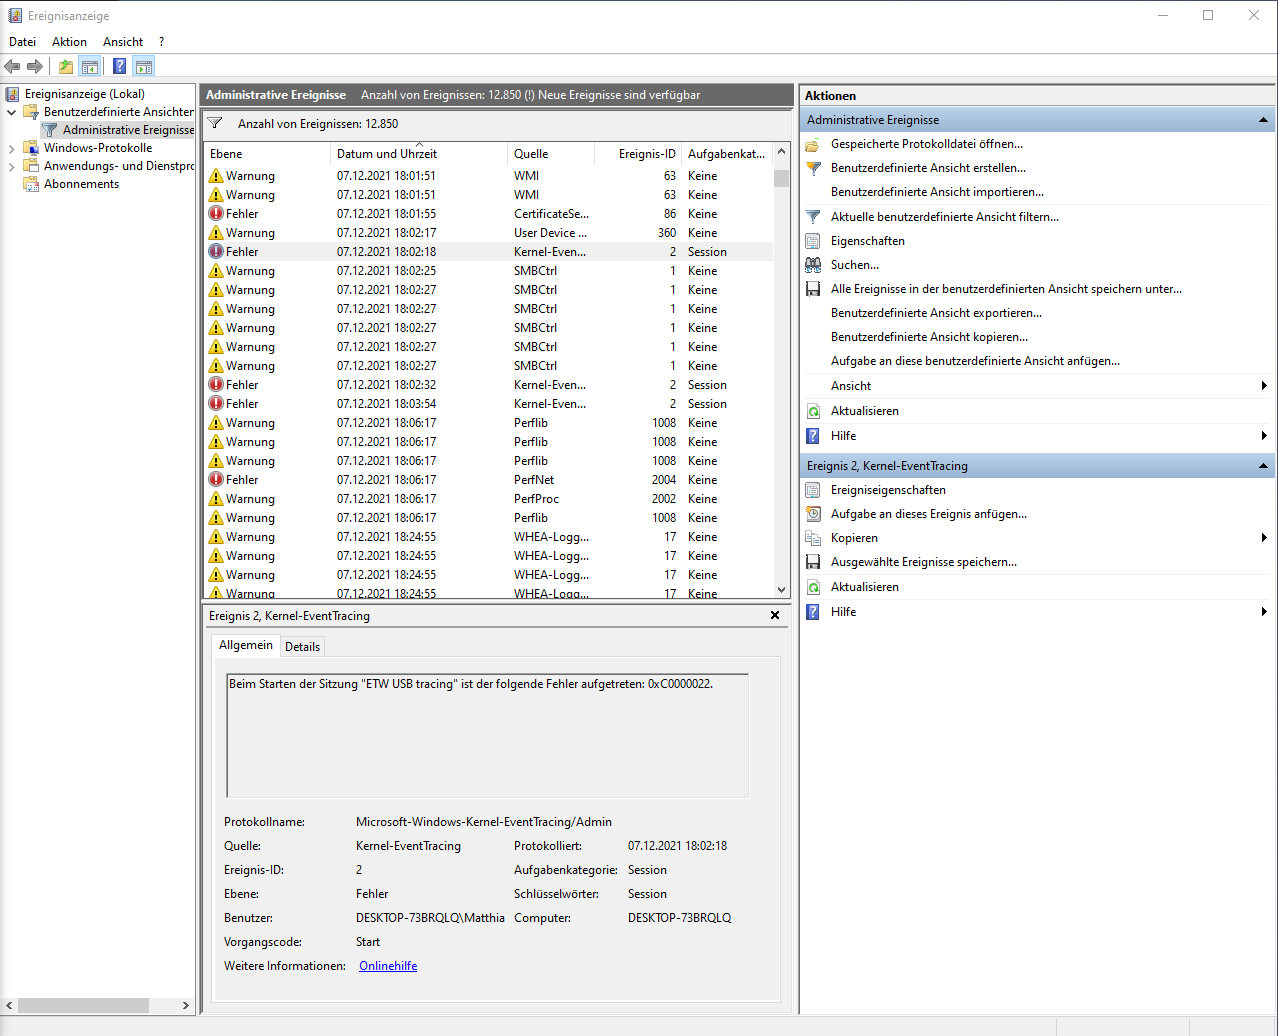Sort by the Ebene column header

point(267,154)
